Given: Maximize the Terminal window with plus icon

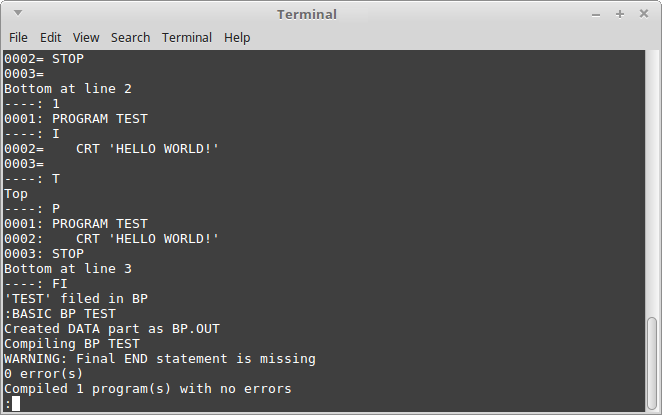Looking at the screenshot, I should click(620, 14).
